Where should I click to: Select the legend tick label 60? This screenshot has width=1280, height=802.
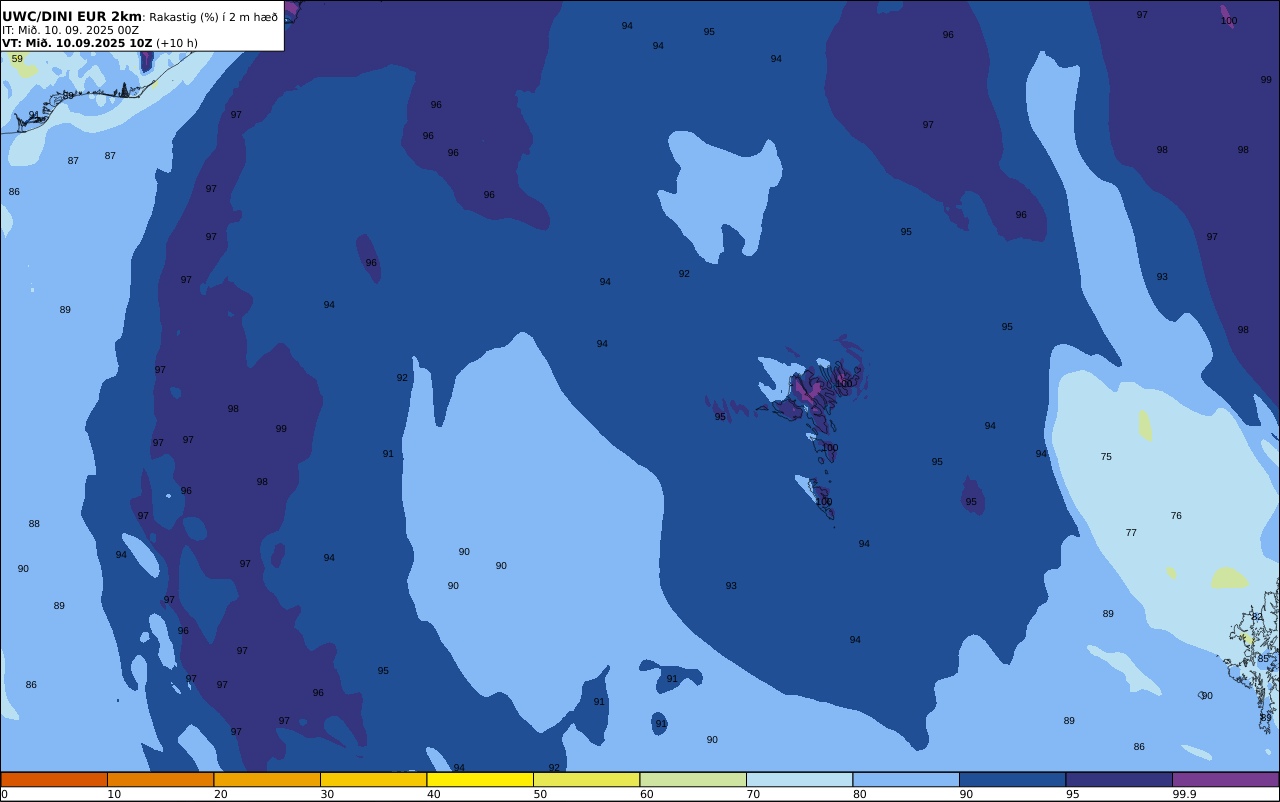point(646,794)
